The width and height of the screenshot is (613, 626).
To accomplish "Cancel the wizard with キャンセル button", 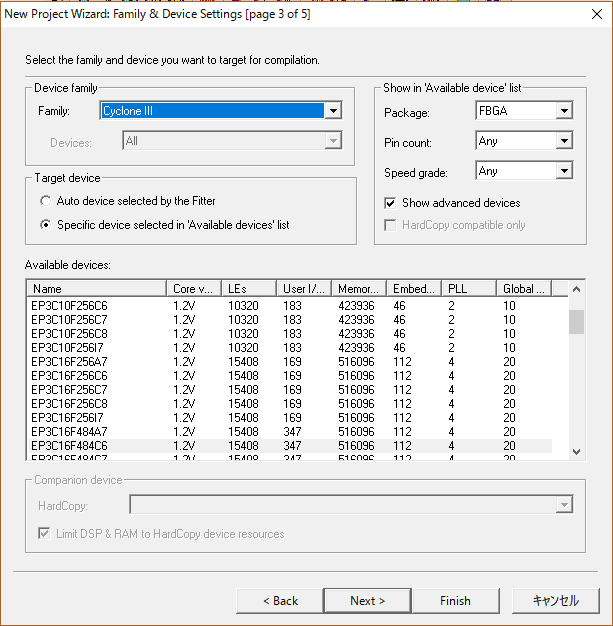I will pyautogui.click(x=556, y=600).
